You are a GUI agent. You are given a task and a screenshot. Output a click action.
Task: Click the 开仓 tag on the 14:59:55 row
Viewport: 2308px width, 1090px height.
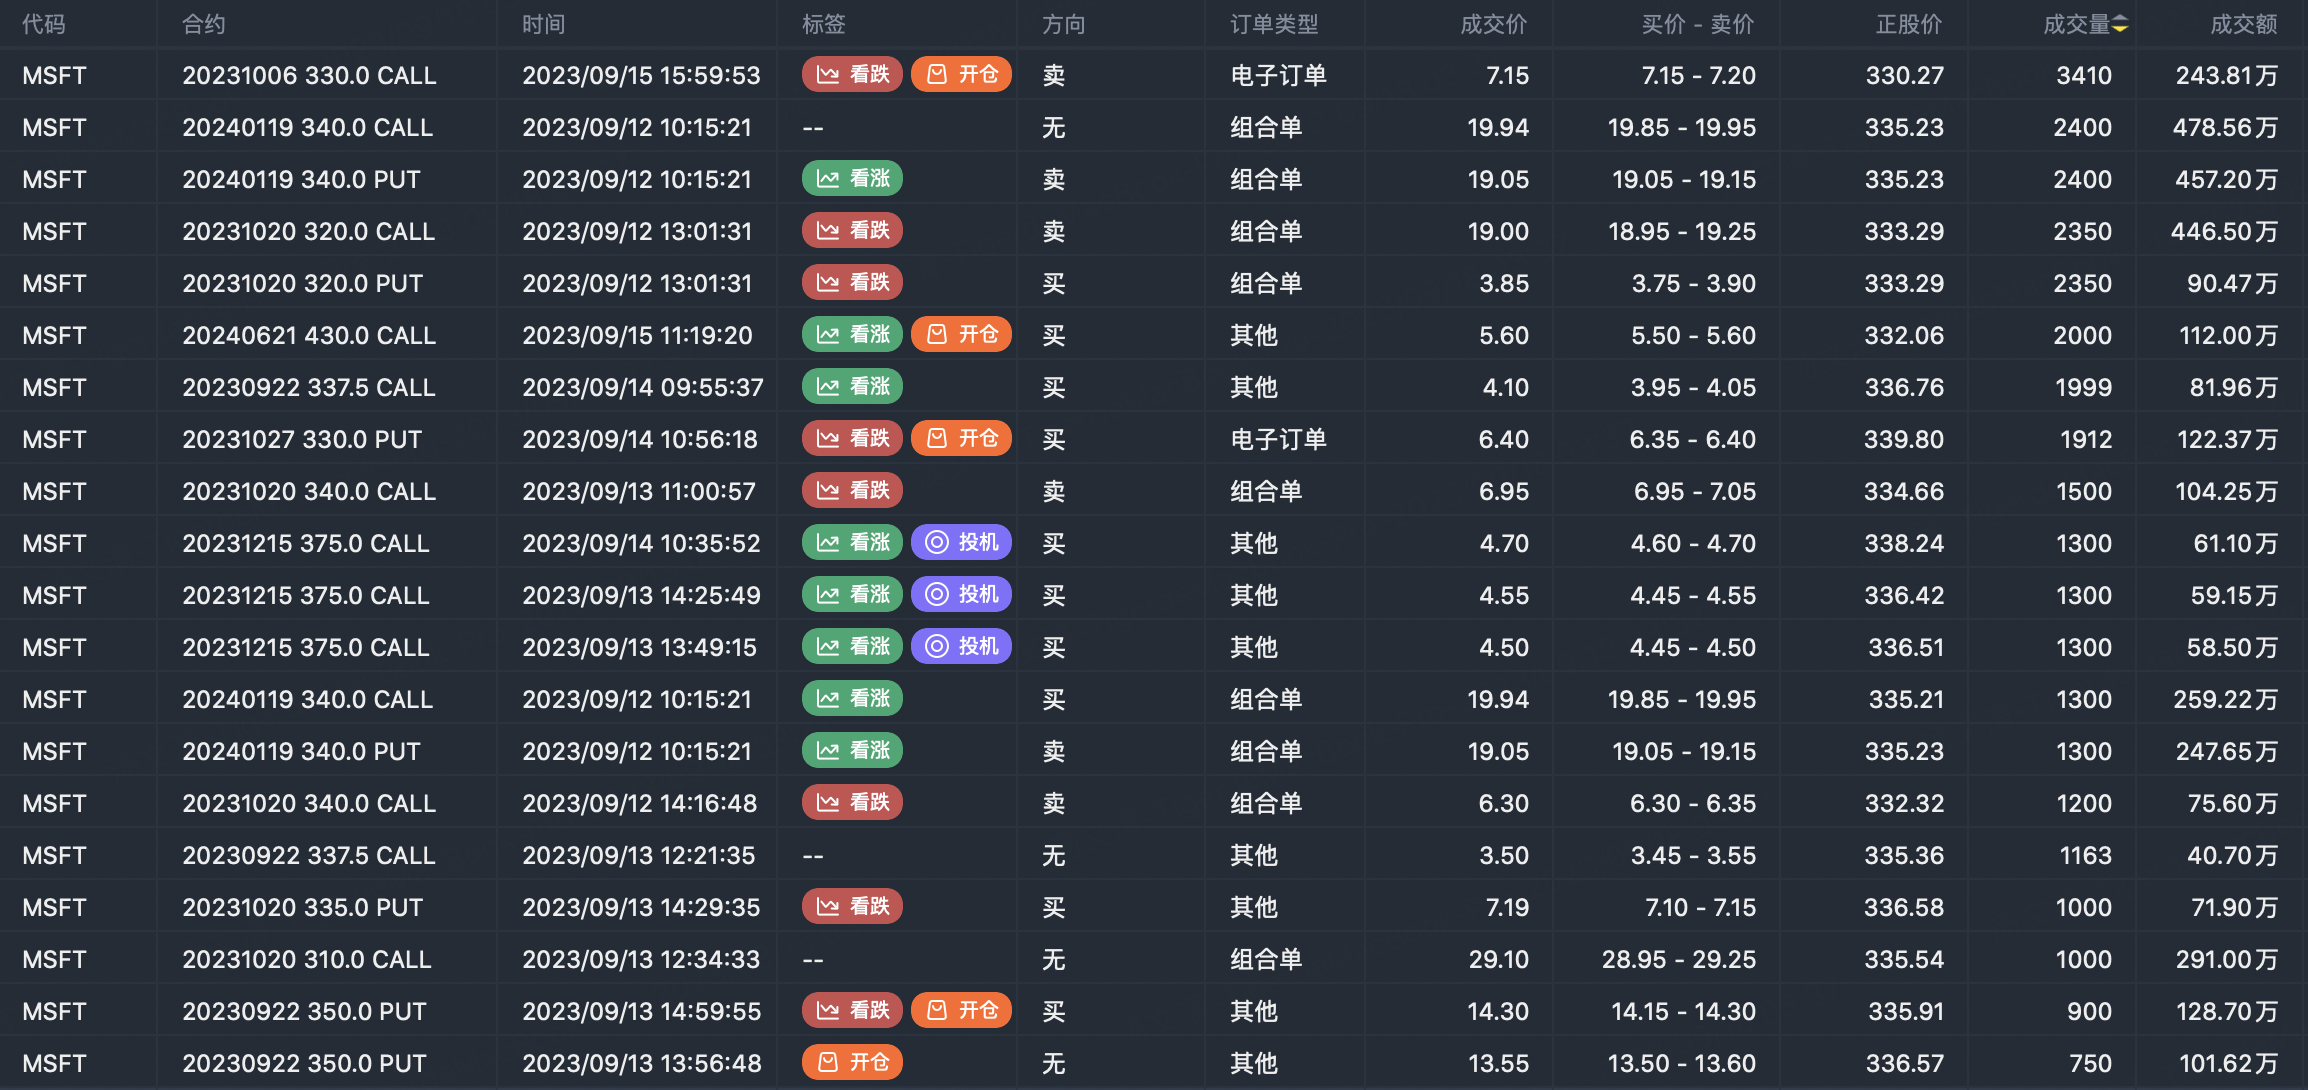(961, 1011)
